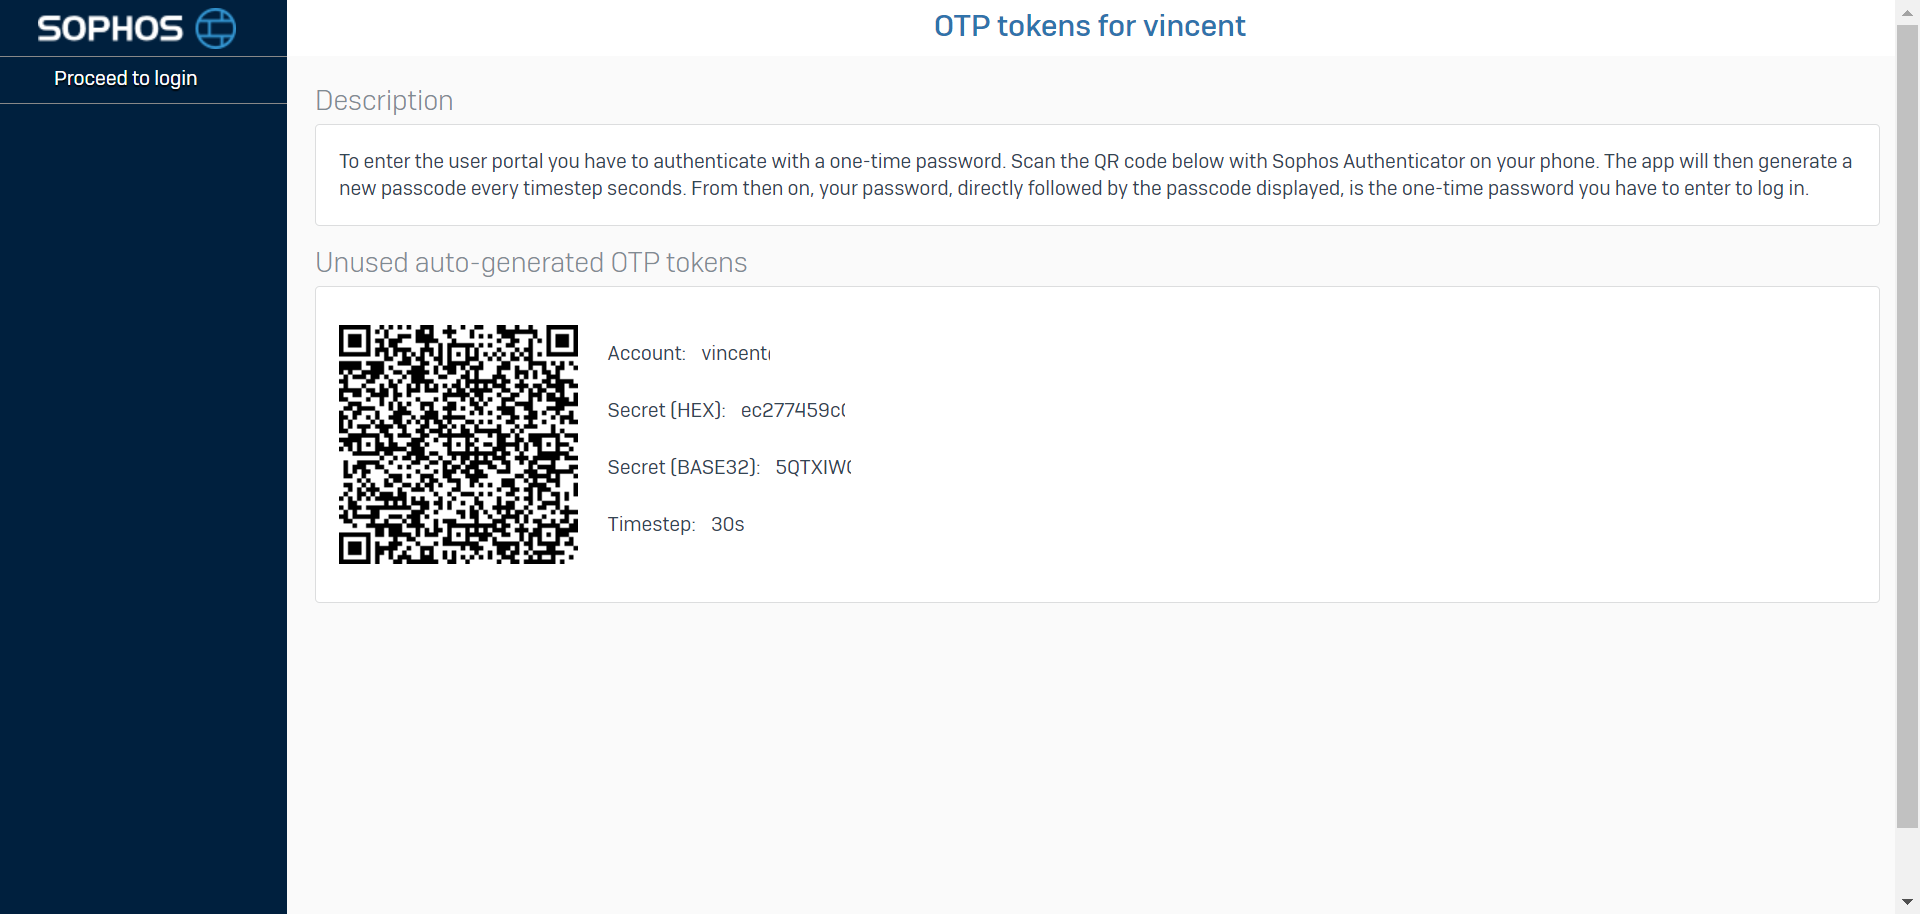Click the 'Timestep:' label
This screenshot has height=914, width=1920.
click(x=650, y=524)
